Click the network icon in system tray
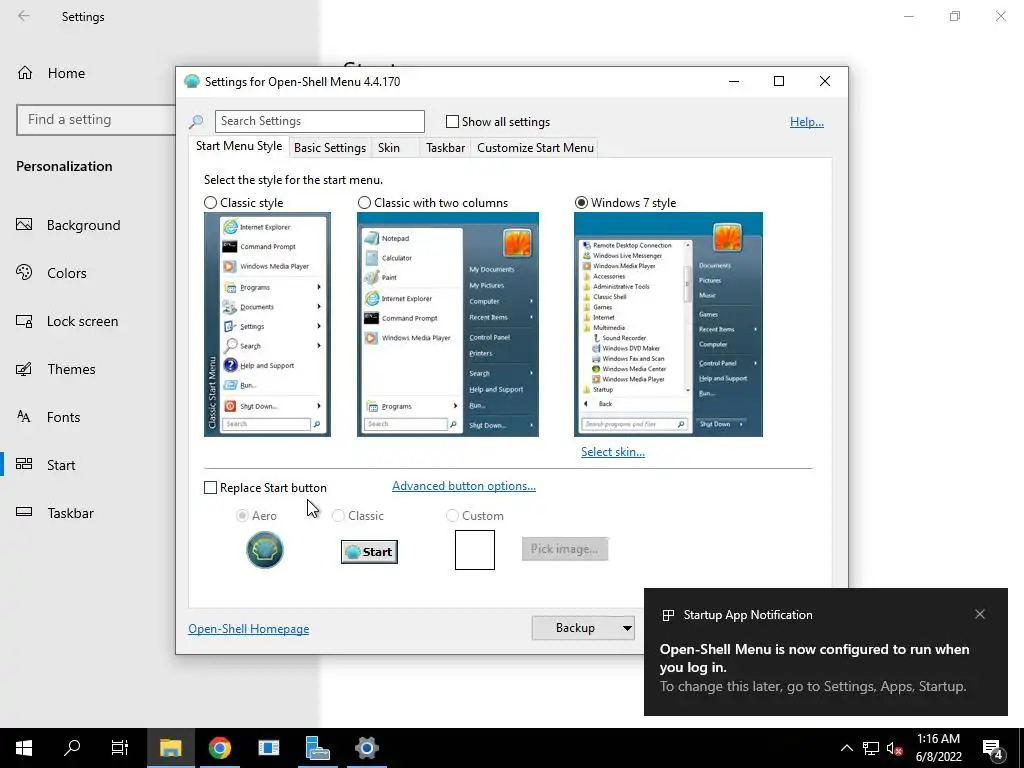The image size is (1024, 768). [871, 748]
